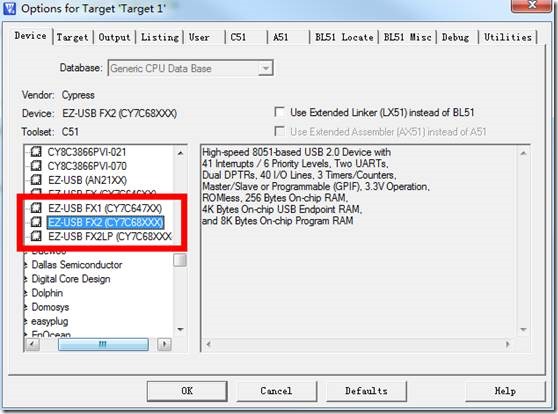Screen dimensions: 558x414
Task: Select easyplug vendor entry
Action: [x=49, y=321]
